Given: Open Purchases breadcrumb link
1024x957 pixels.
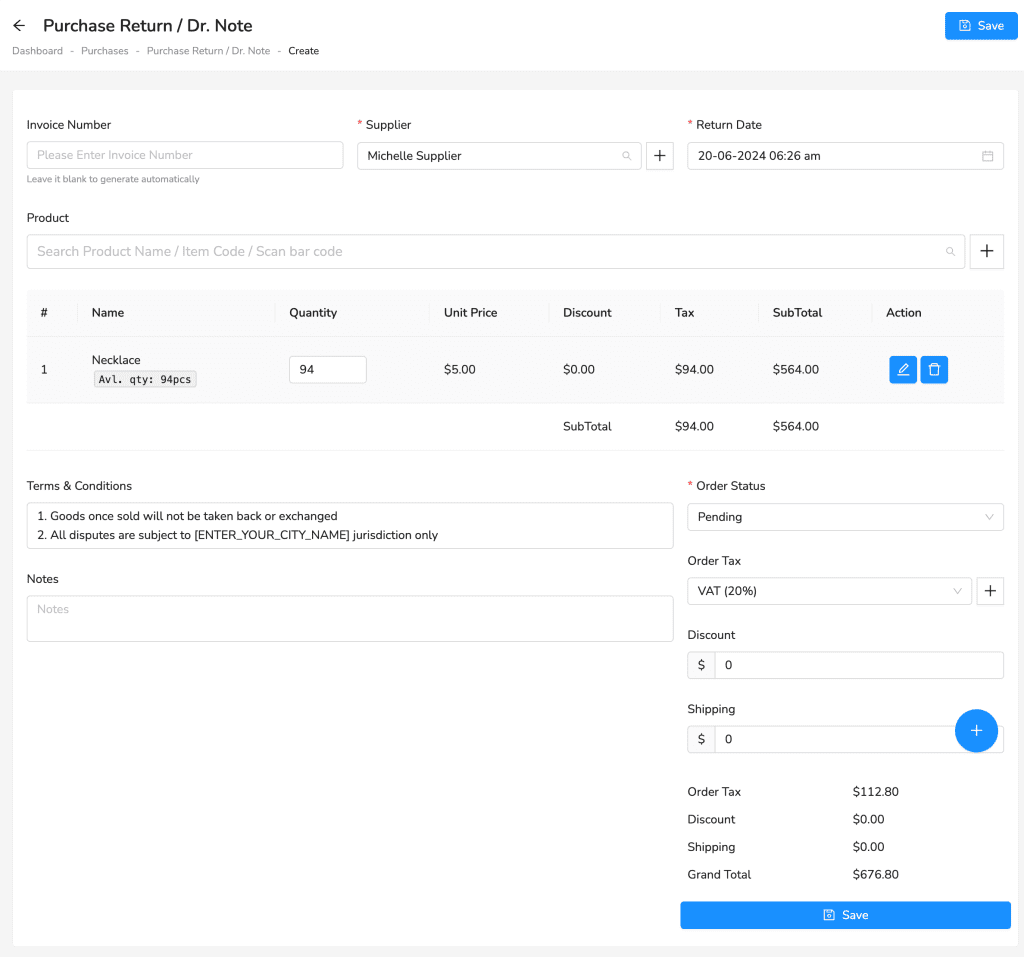Looking at the screenshot, I should click(104, 51).
